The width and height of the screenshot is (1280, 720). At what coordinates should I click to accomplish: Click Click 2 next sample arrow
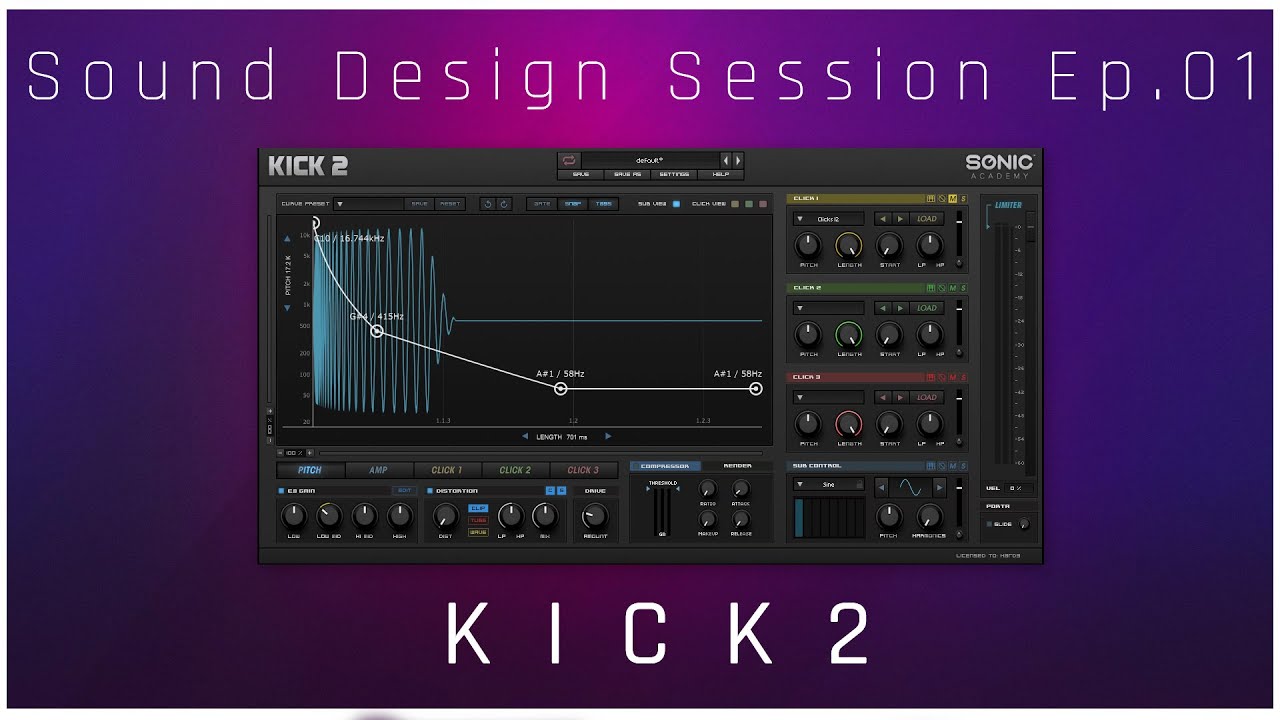tap(900, 308)
